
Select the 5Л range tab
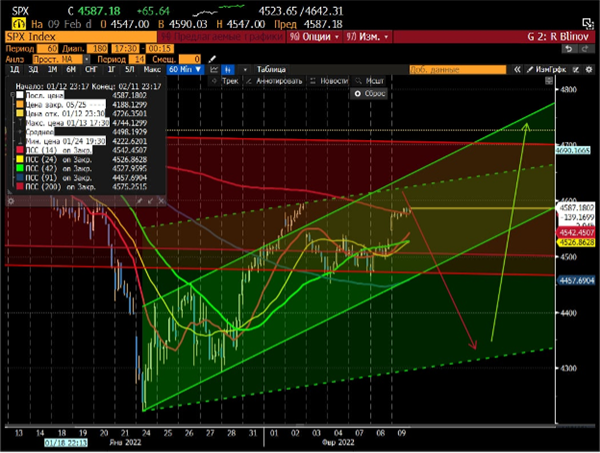(129, 69)
